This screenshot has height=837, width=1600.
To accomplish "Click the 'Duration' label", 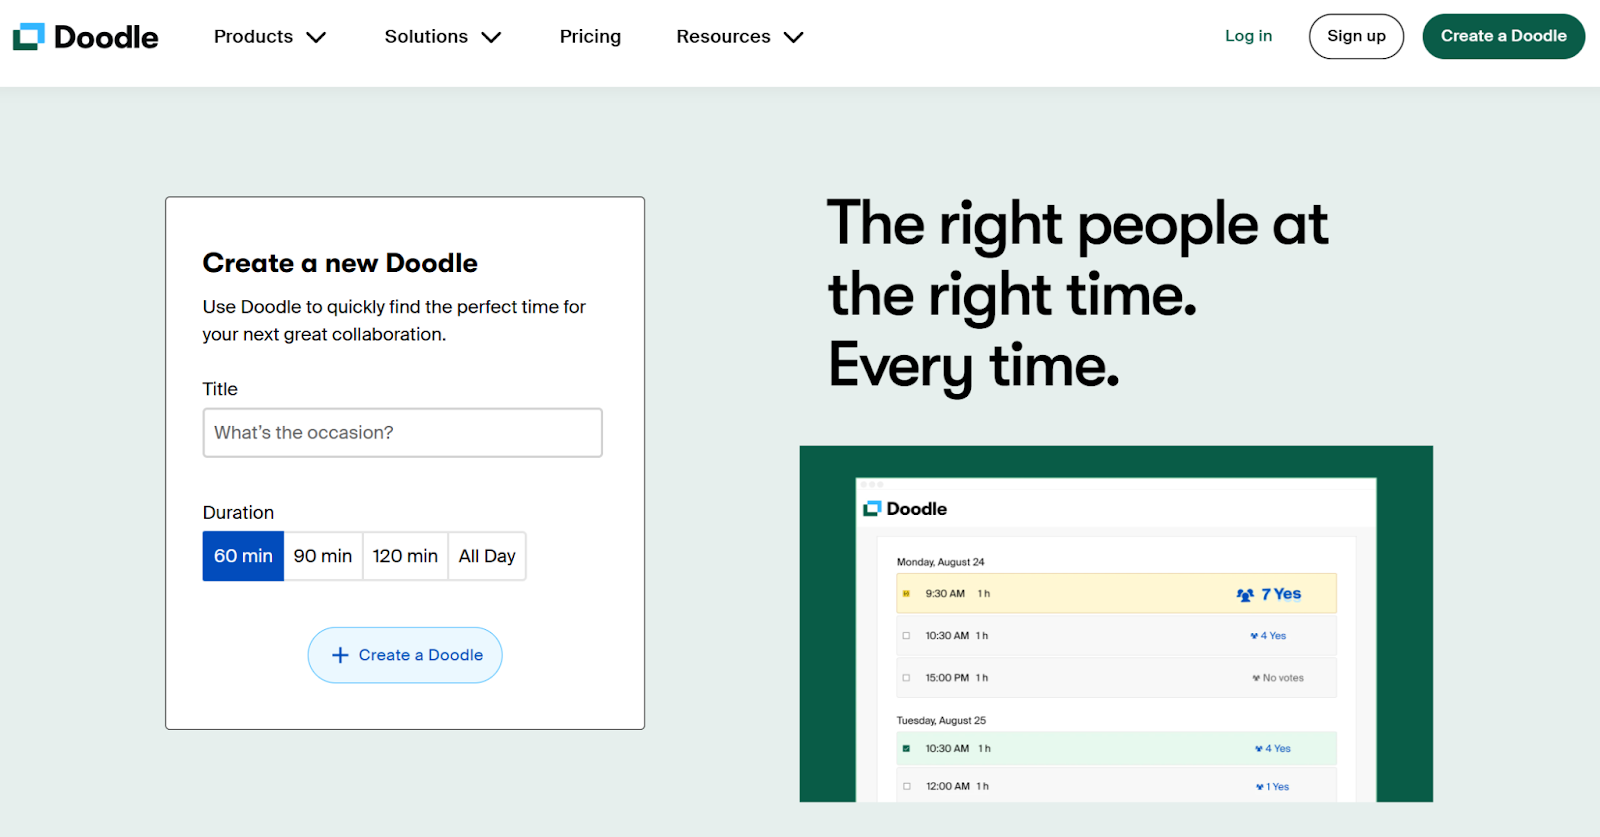I will coord(238,513).
